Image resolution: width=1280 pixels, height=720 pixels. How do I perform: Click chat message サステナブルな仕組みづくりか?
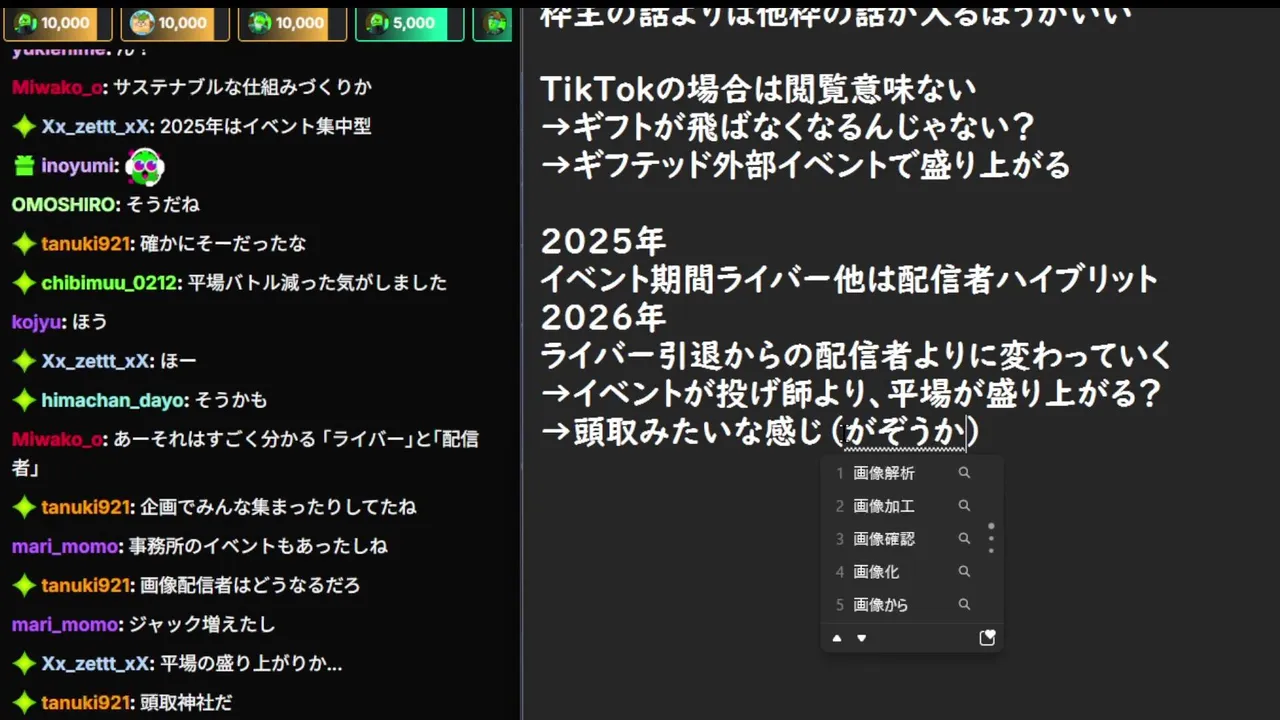point(242,87)
